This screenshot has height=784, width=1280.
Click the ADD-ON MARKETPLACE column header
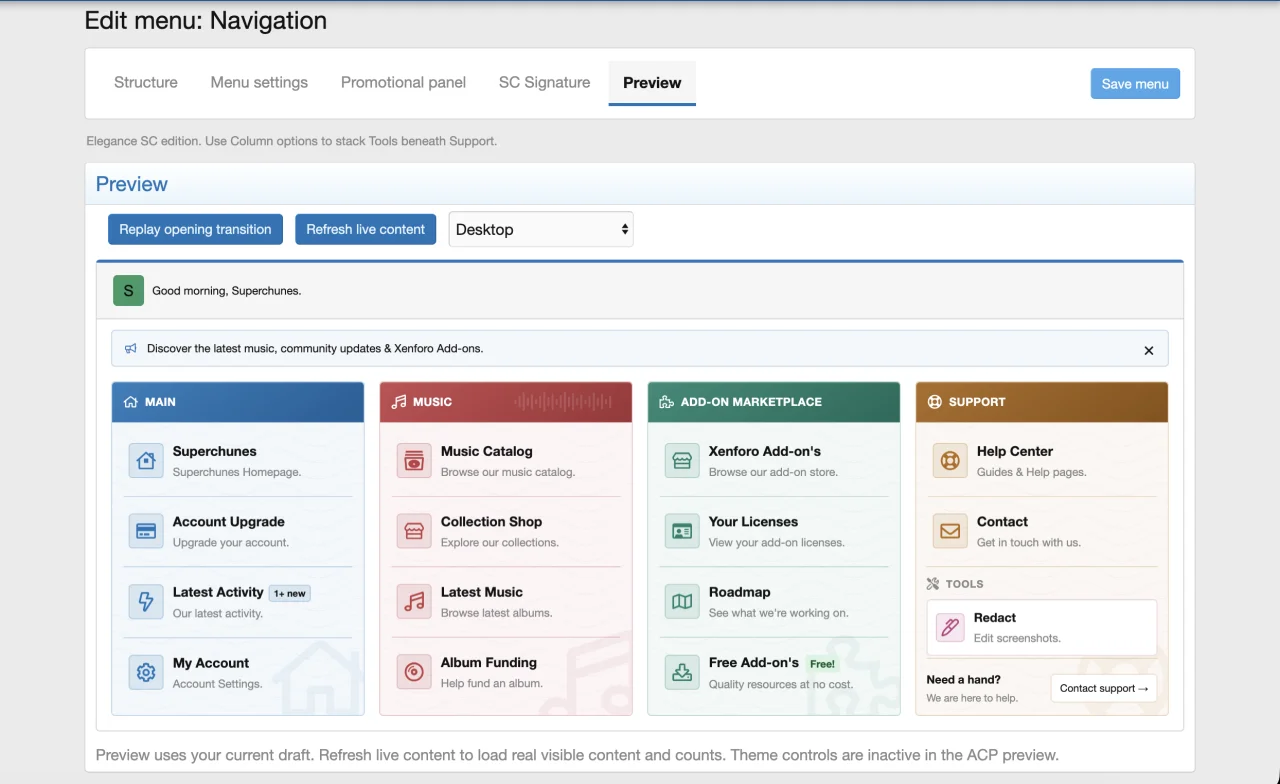click(x=774, y=402)
